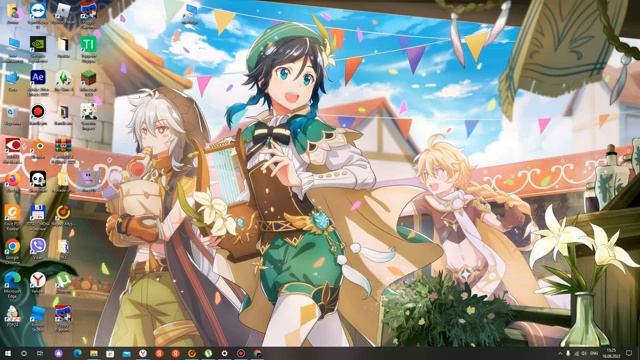Click the Yandex icon in the taskbar
This screenshot has width=640, height=360.
click(142, 353)
